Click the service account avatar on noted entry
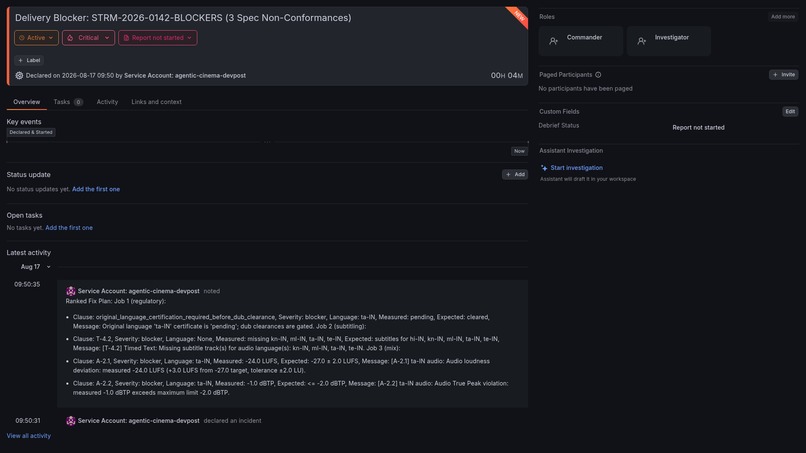 click(71, 291)
